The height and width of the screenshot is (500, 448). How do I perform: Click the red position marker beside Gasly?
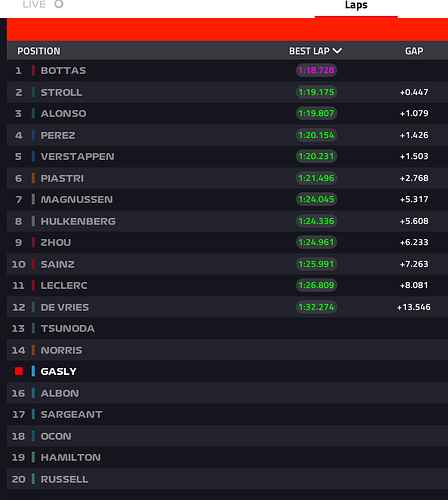point(19,371)
